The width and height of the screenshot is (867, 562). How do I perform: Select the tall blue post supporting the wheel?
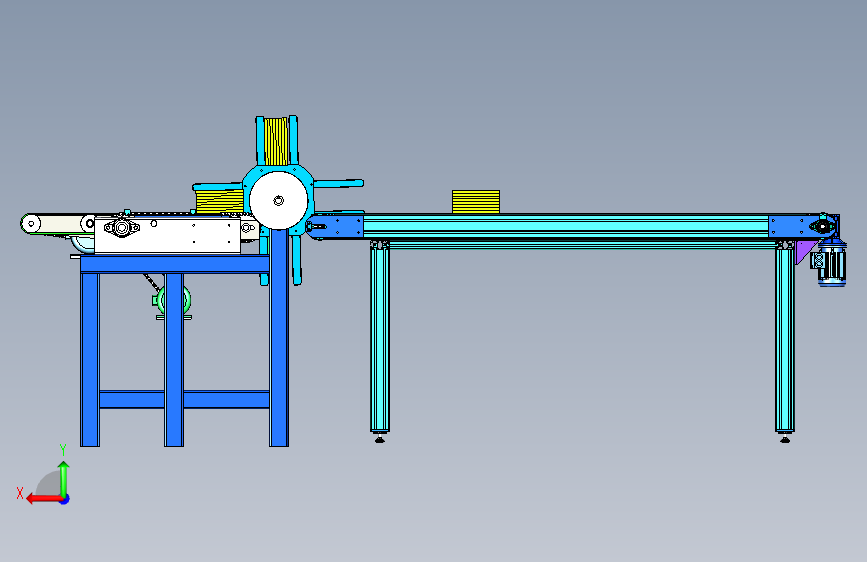[x=279, y=337]
